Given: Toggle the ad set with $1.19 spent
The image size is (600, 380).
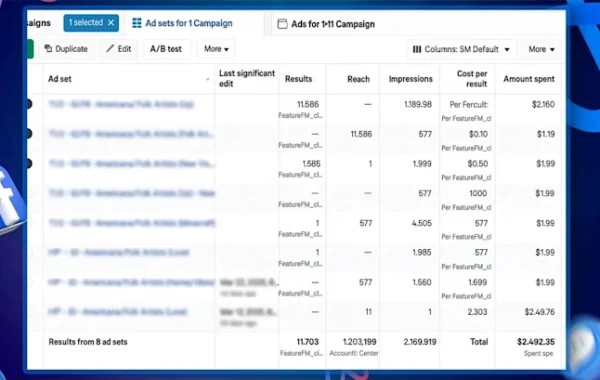Looking at the screenshot, I should point(29,134).
